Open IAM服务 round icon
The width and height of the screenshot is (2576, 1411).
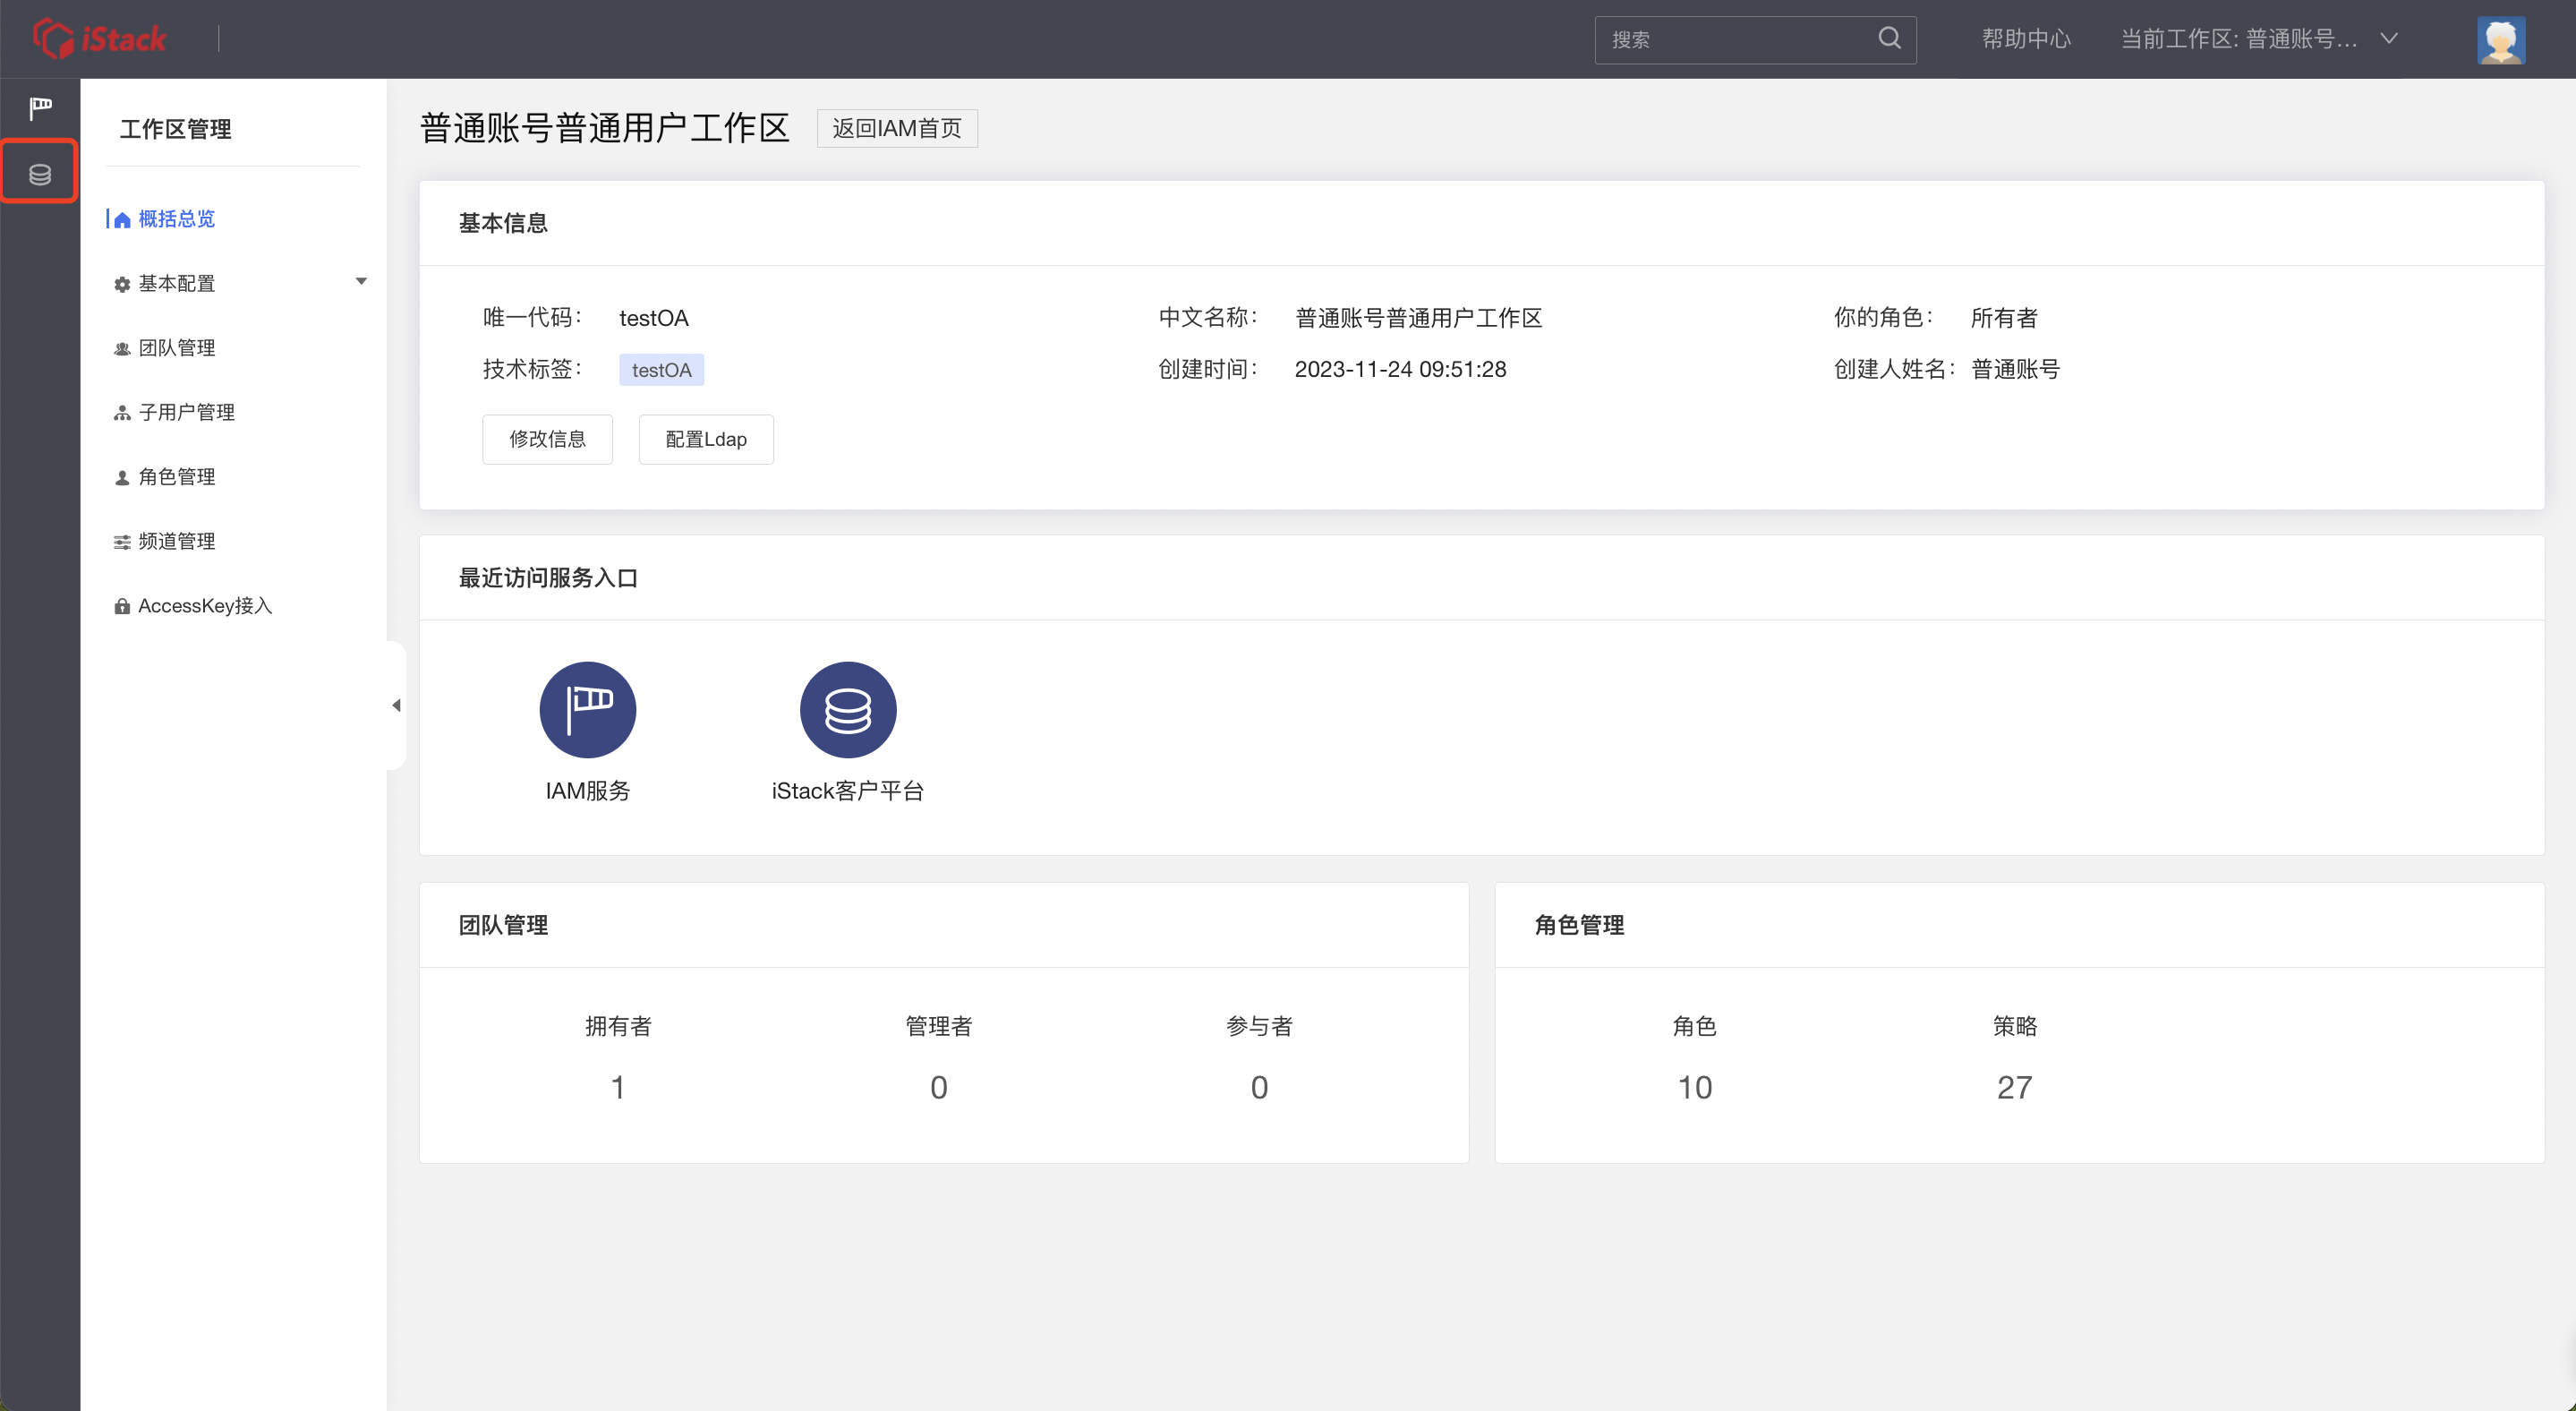coord(588,709)
